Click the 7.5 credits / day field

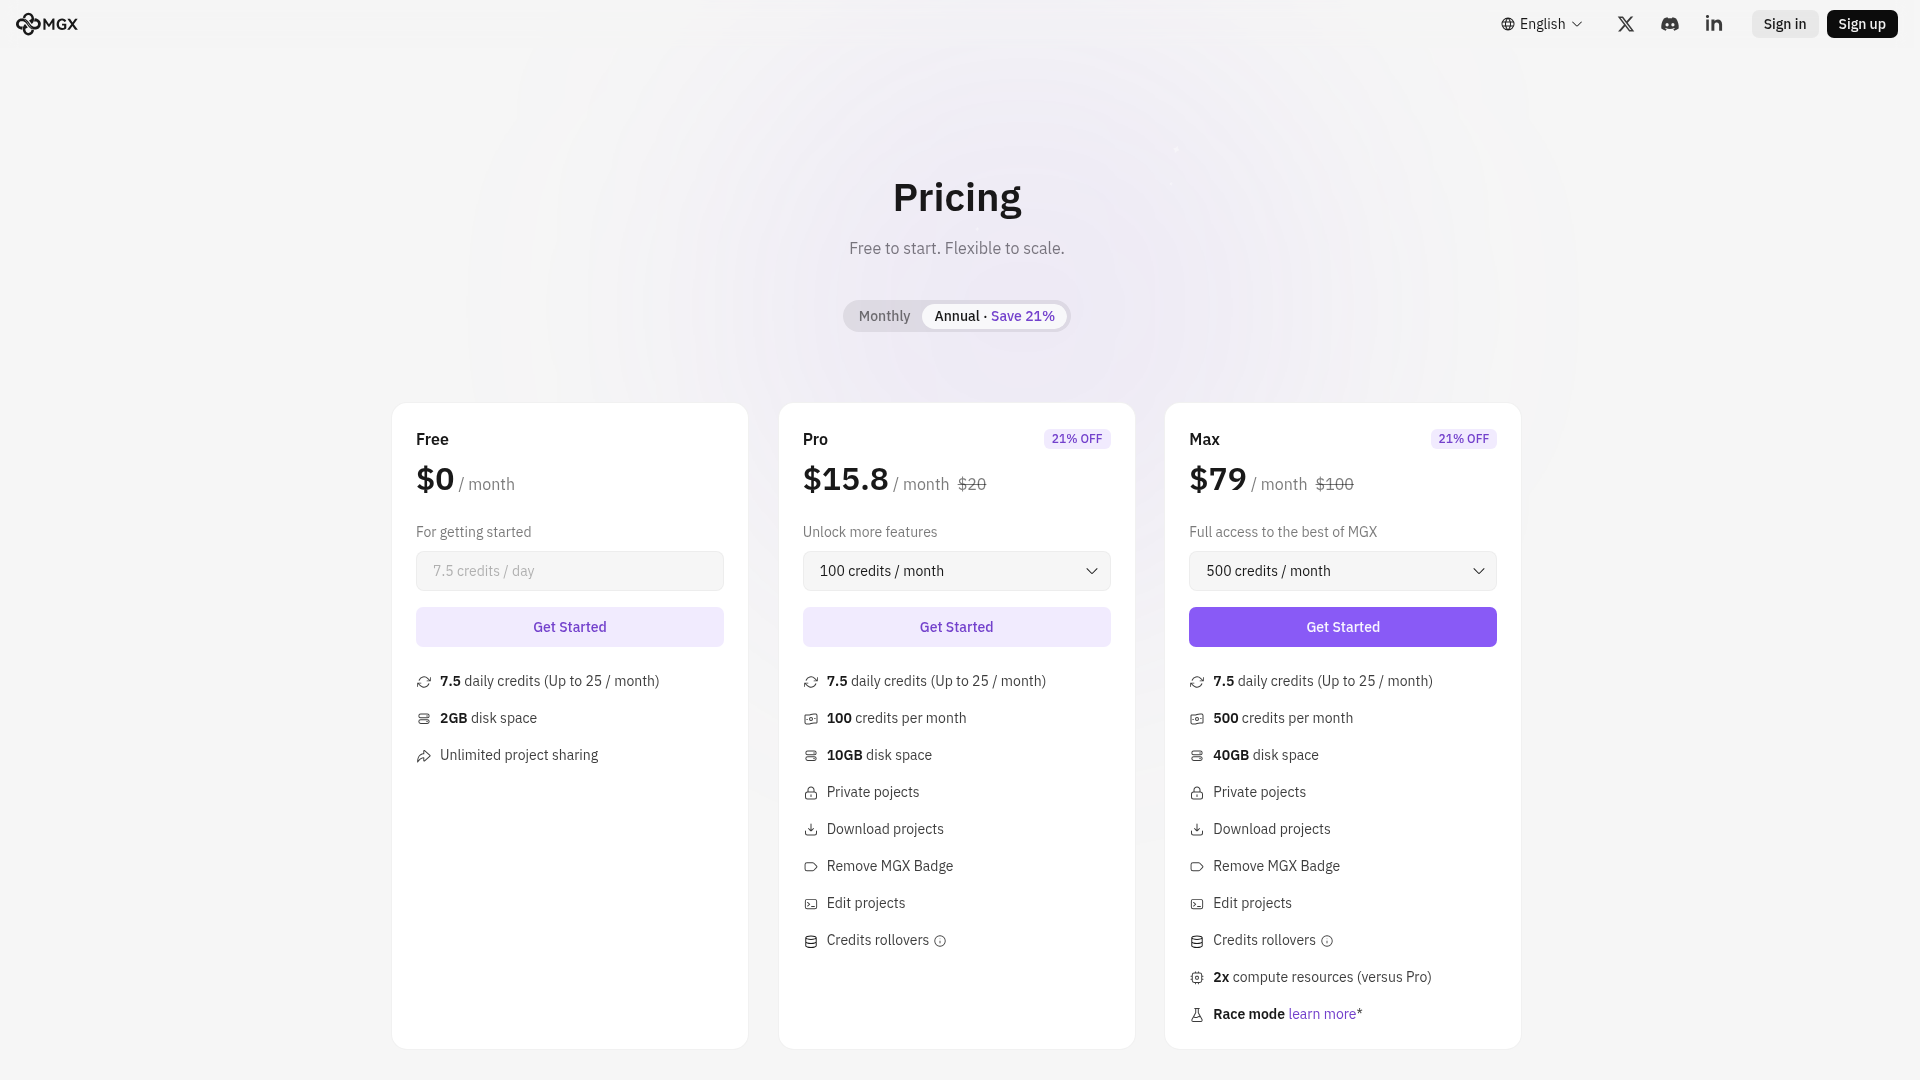569,571
